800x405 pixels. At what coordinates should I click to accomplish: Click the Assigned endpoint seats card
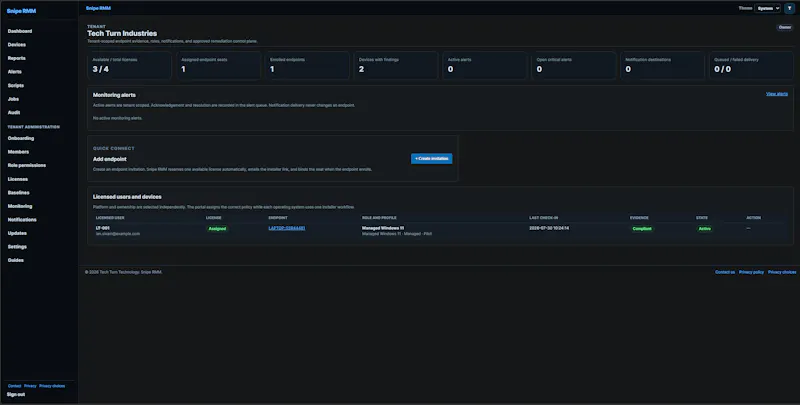click(x=219, y=65)
